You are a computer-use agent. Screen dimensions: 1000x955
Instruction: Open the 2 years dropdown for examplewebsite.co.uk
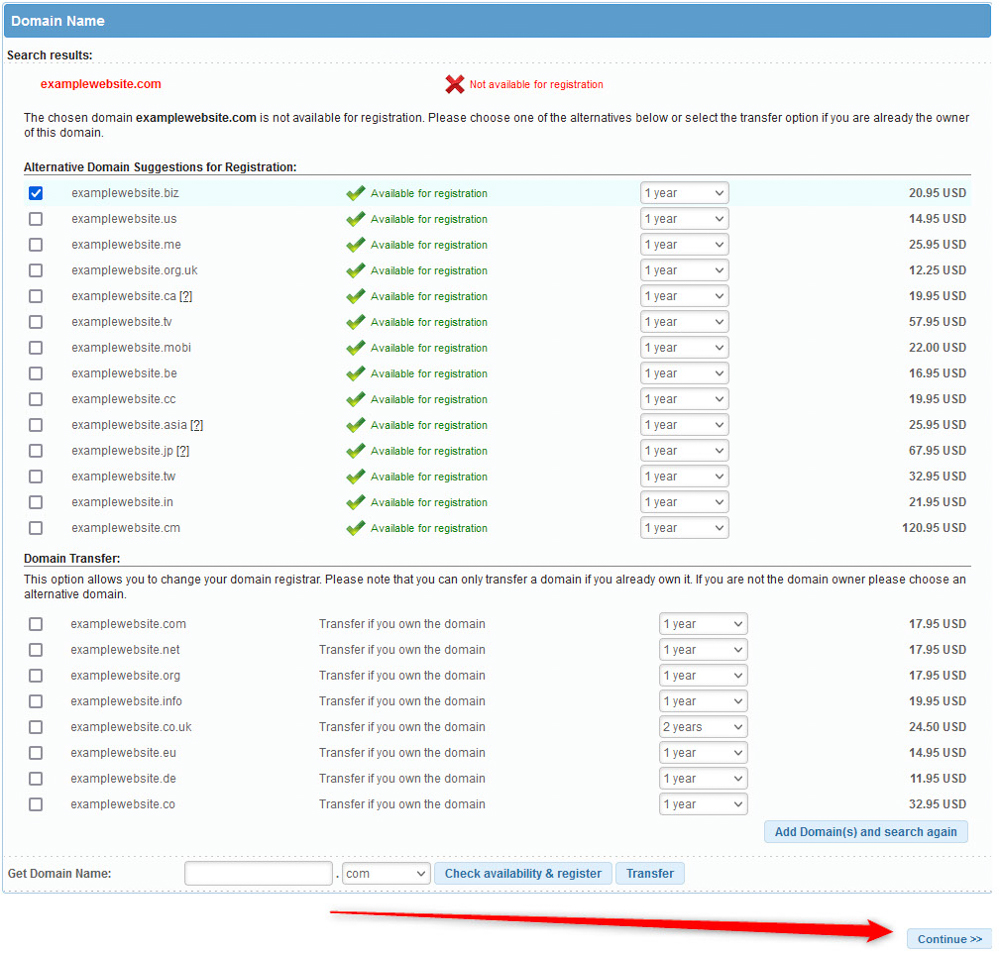pos(703,727)
